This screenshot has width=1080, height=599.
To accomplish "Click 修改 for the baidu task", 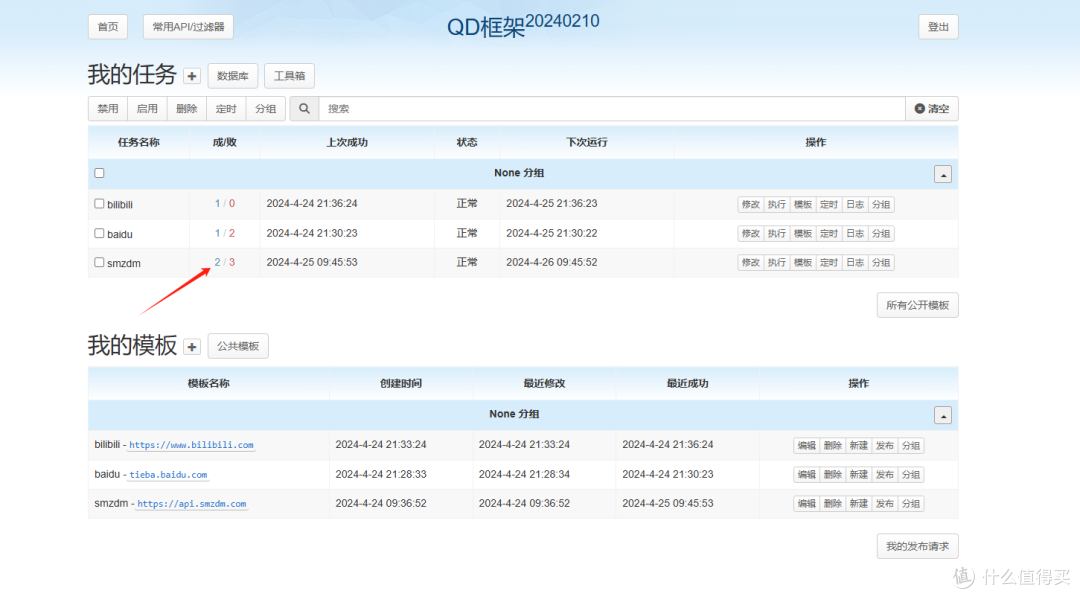I will (x=750, y=233).
